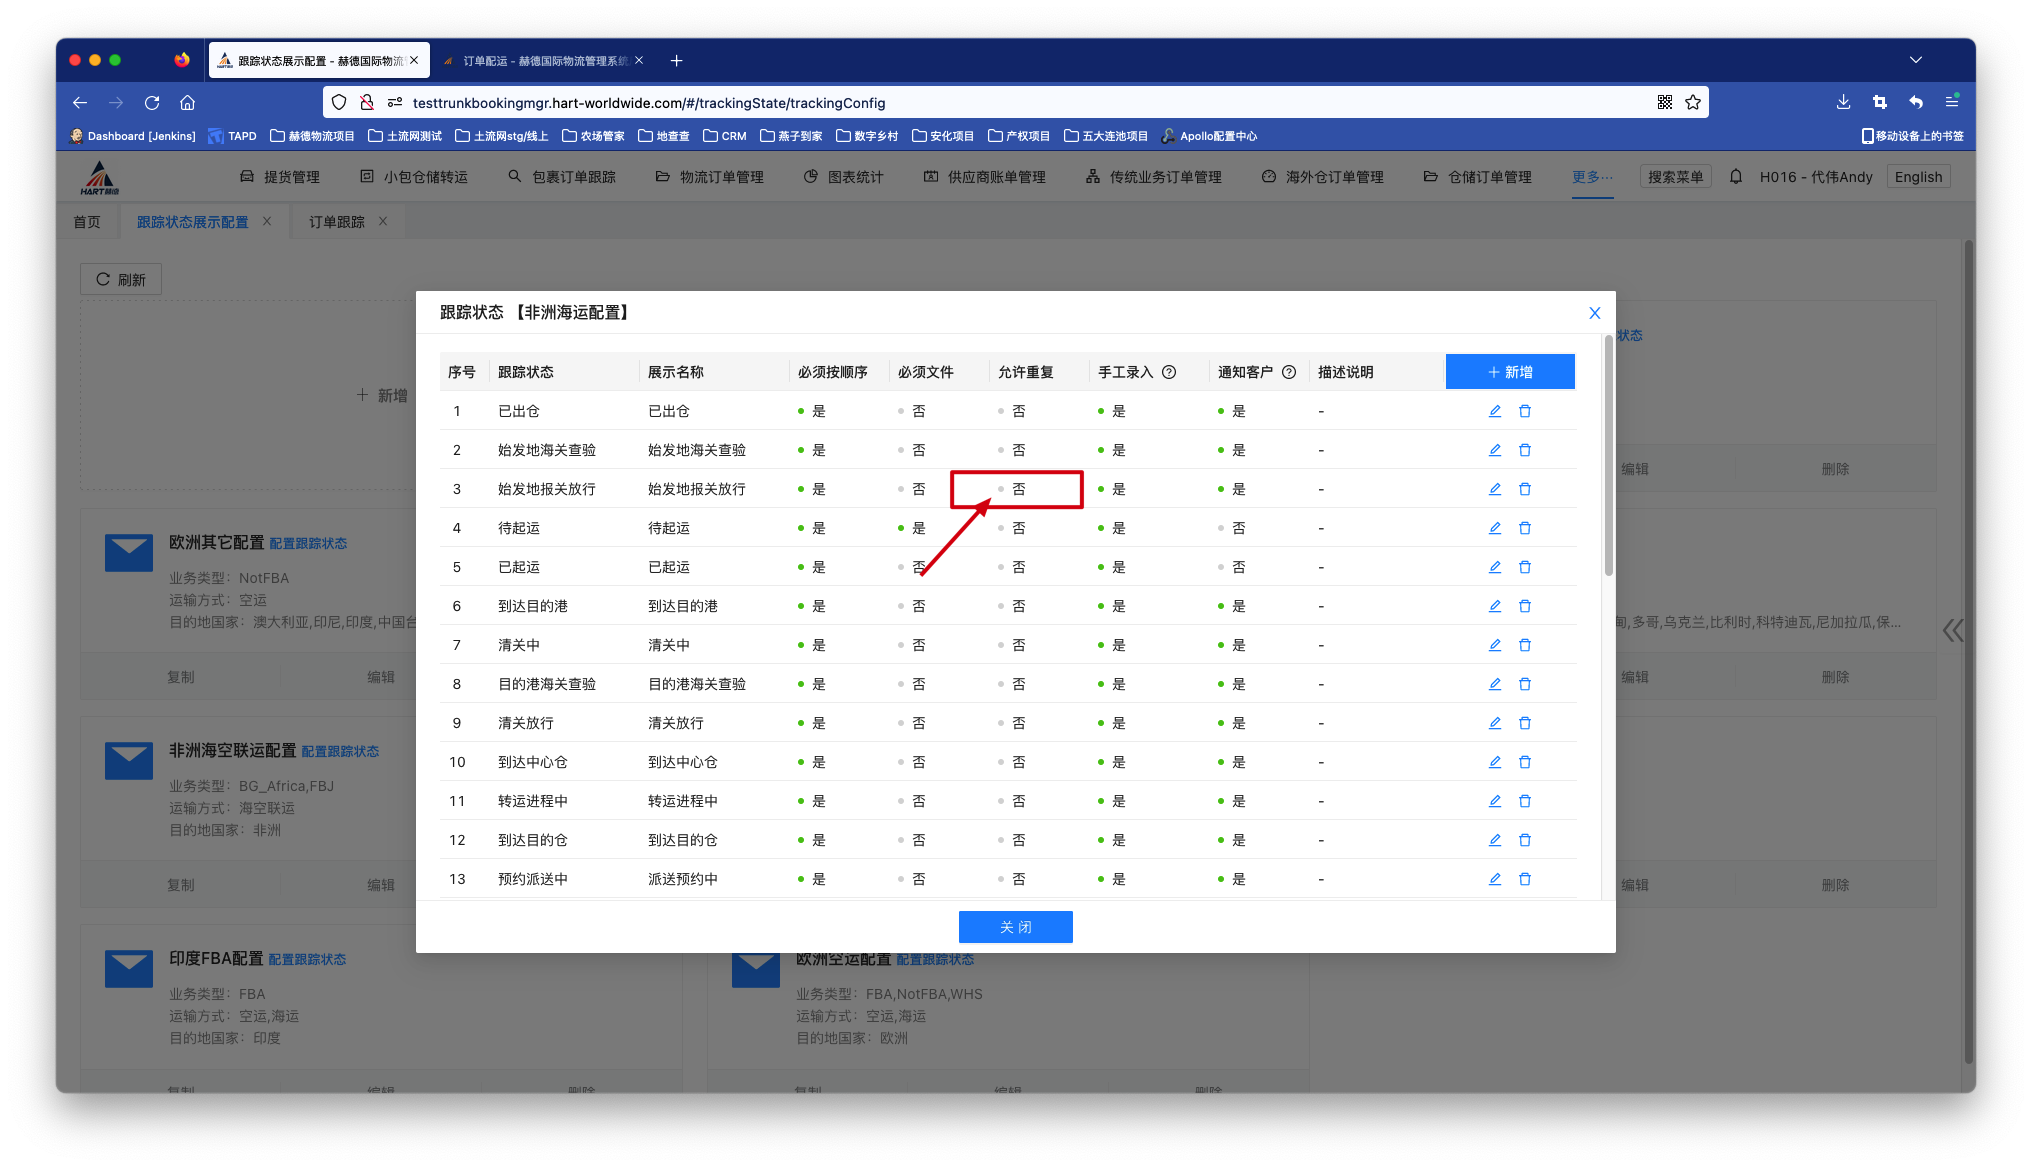
Task: Click the 关闭 button at dialog bottom
Action: [1015, 927]
